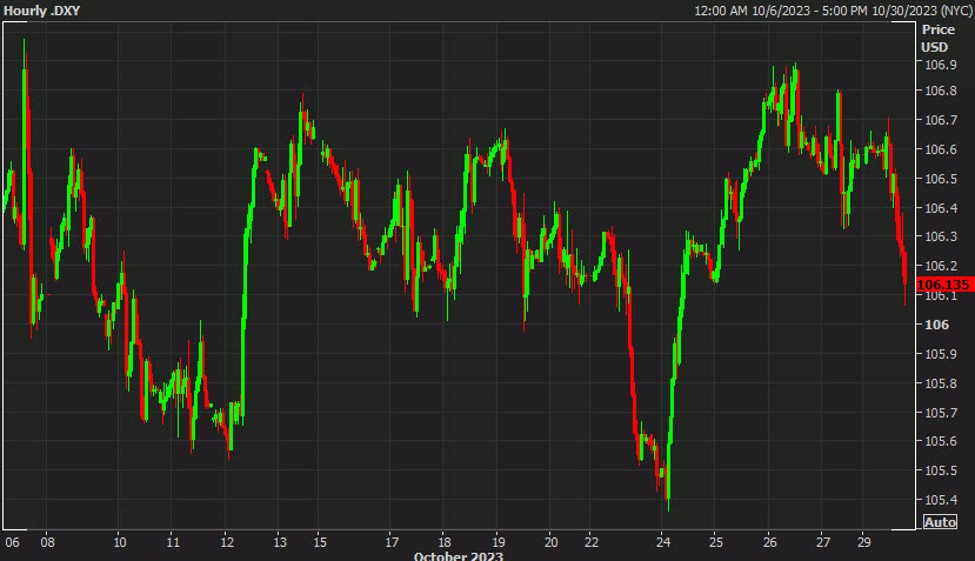Click the '19' date label on time axis
The height and width of the screenshot is (561, 975).
coord(498,542)
